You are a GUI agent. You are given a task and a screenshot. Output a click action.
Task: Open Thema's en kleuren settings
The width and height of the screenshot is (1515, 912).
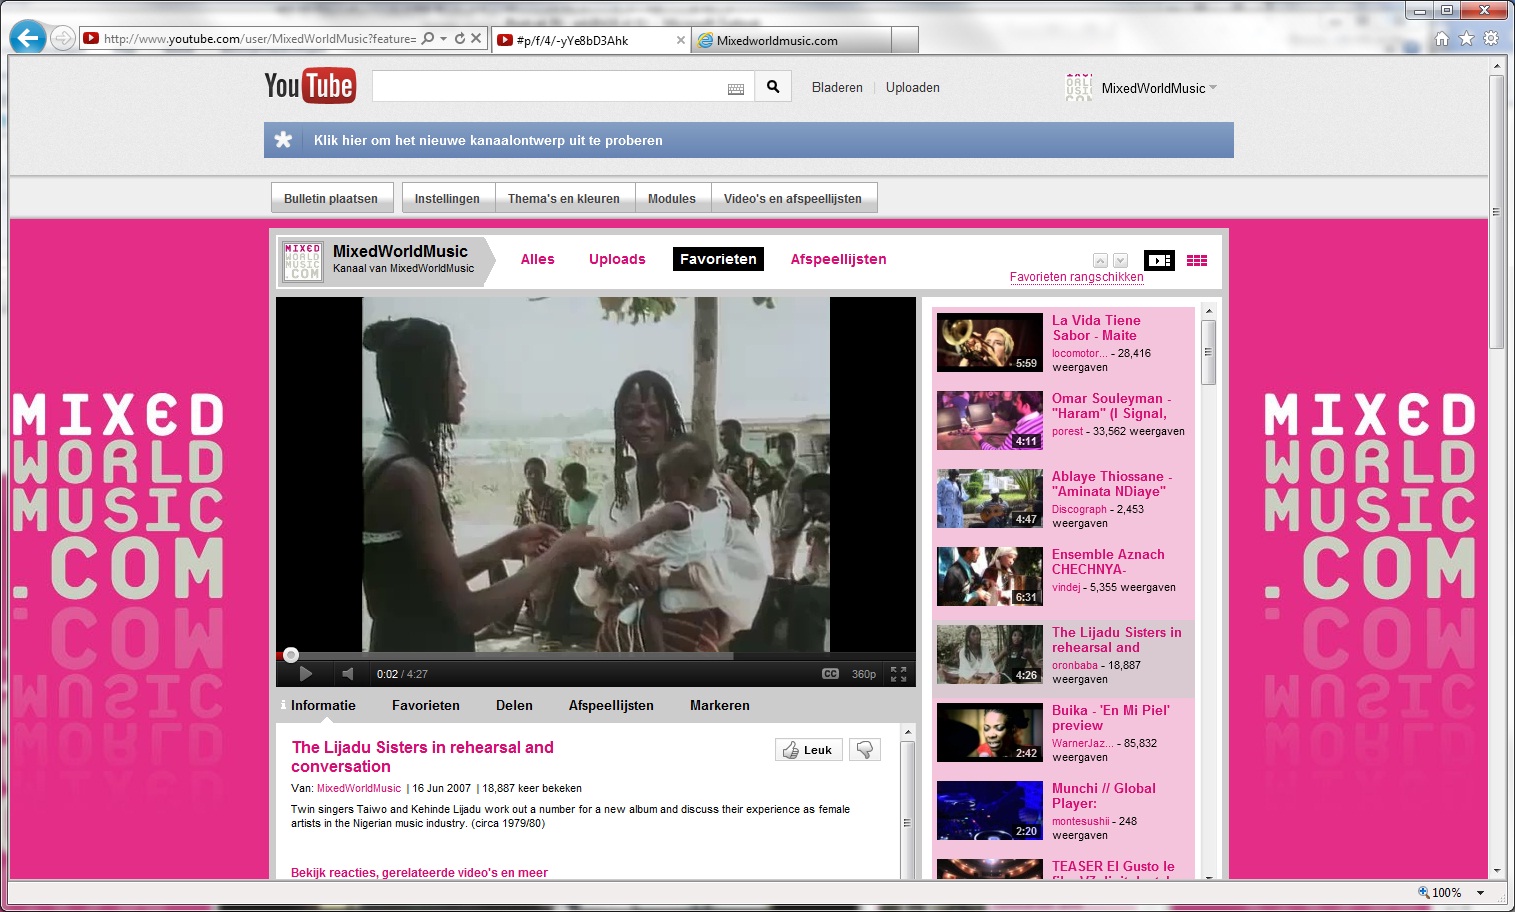coord(564,198)
